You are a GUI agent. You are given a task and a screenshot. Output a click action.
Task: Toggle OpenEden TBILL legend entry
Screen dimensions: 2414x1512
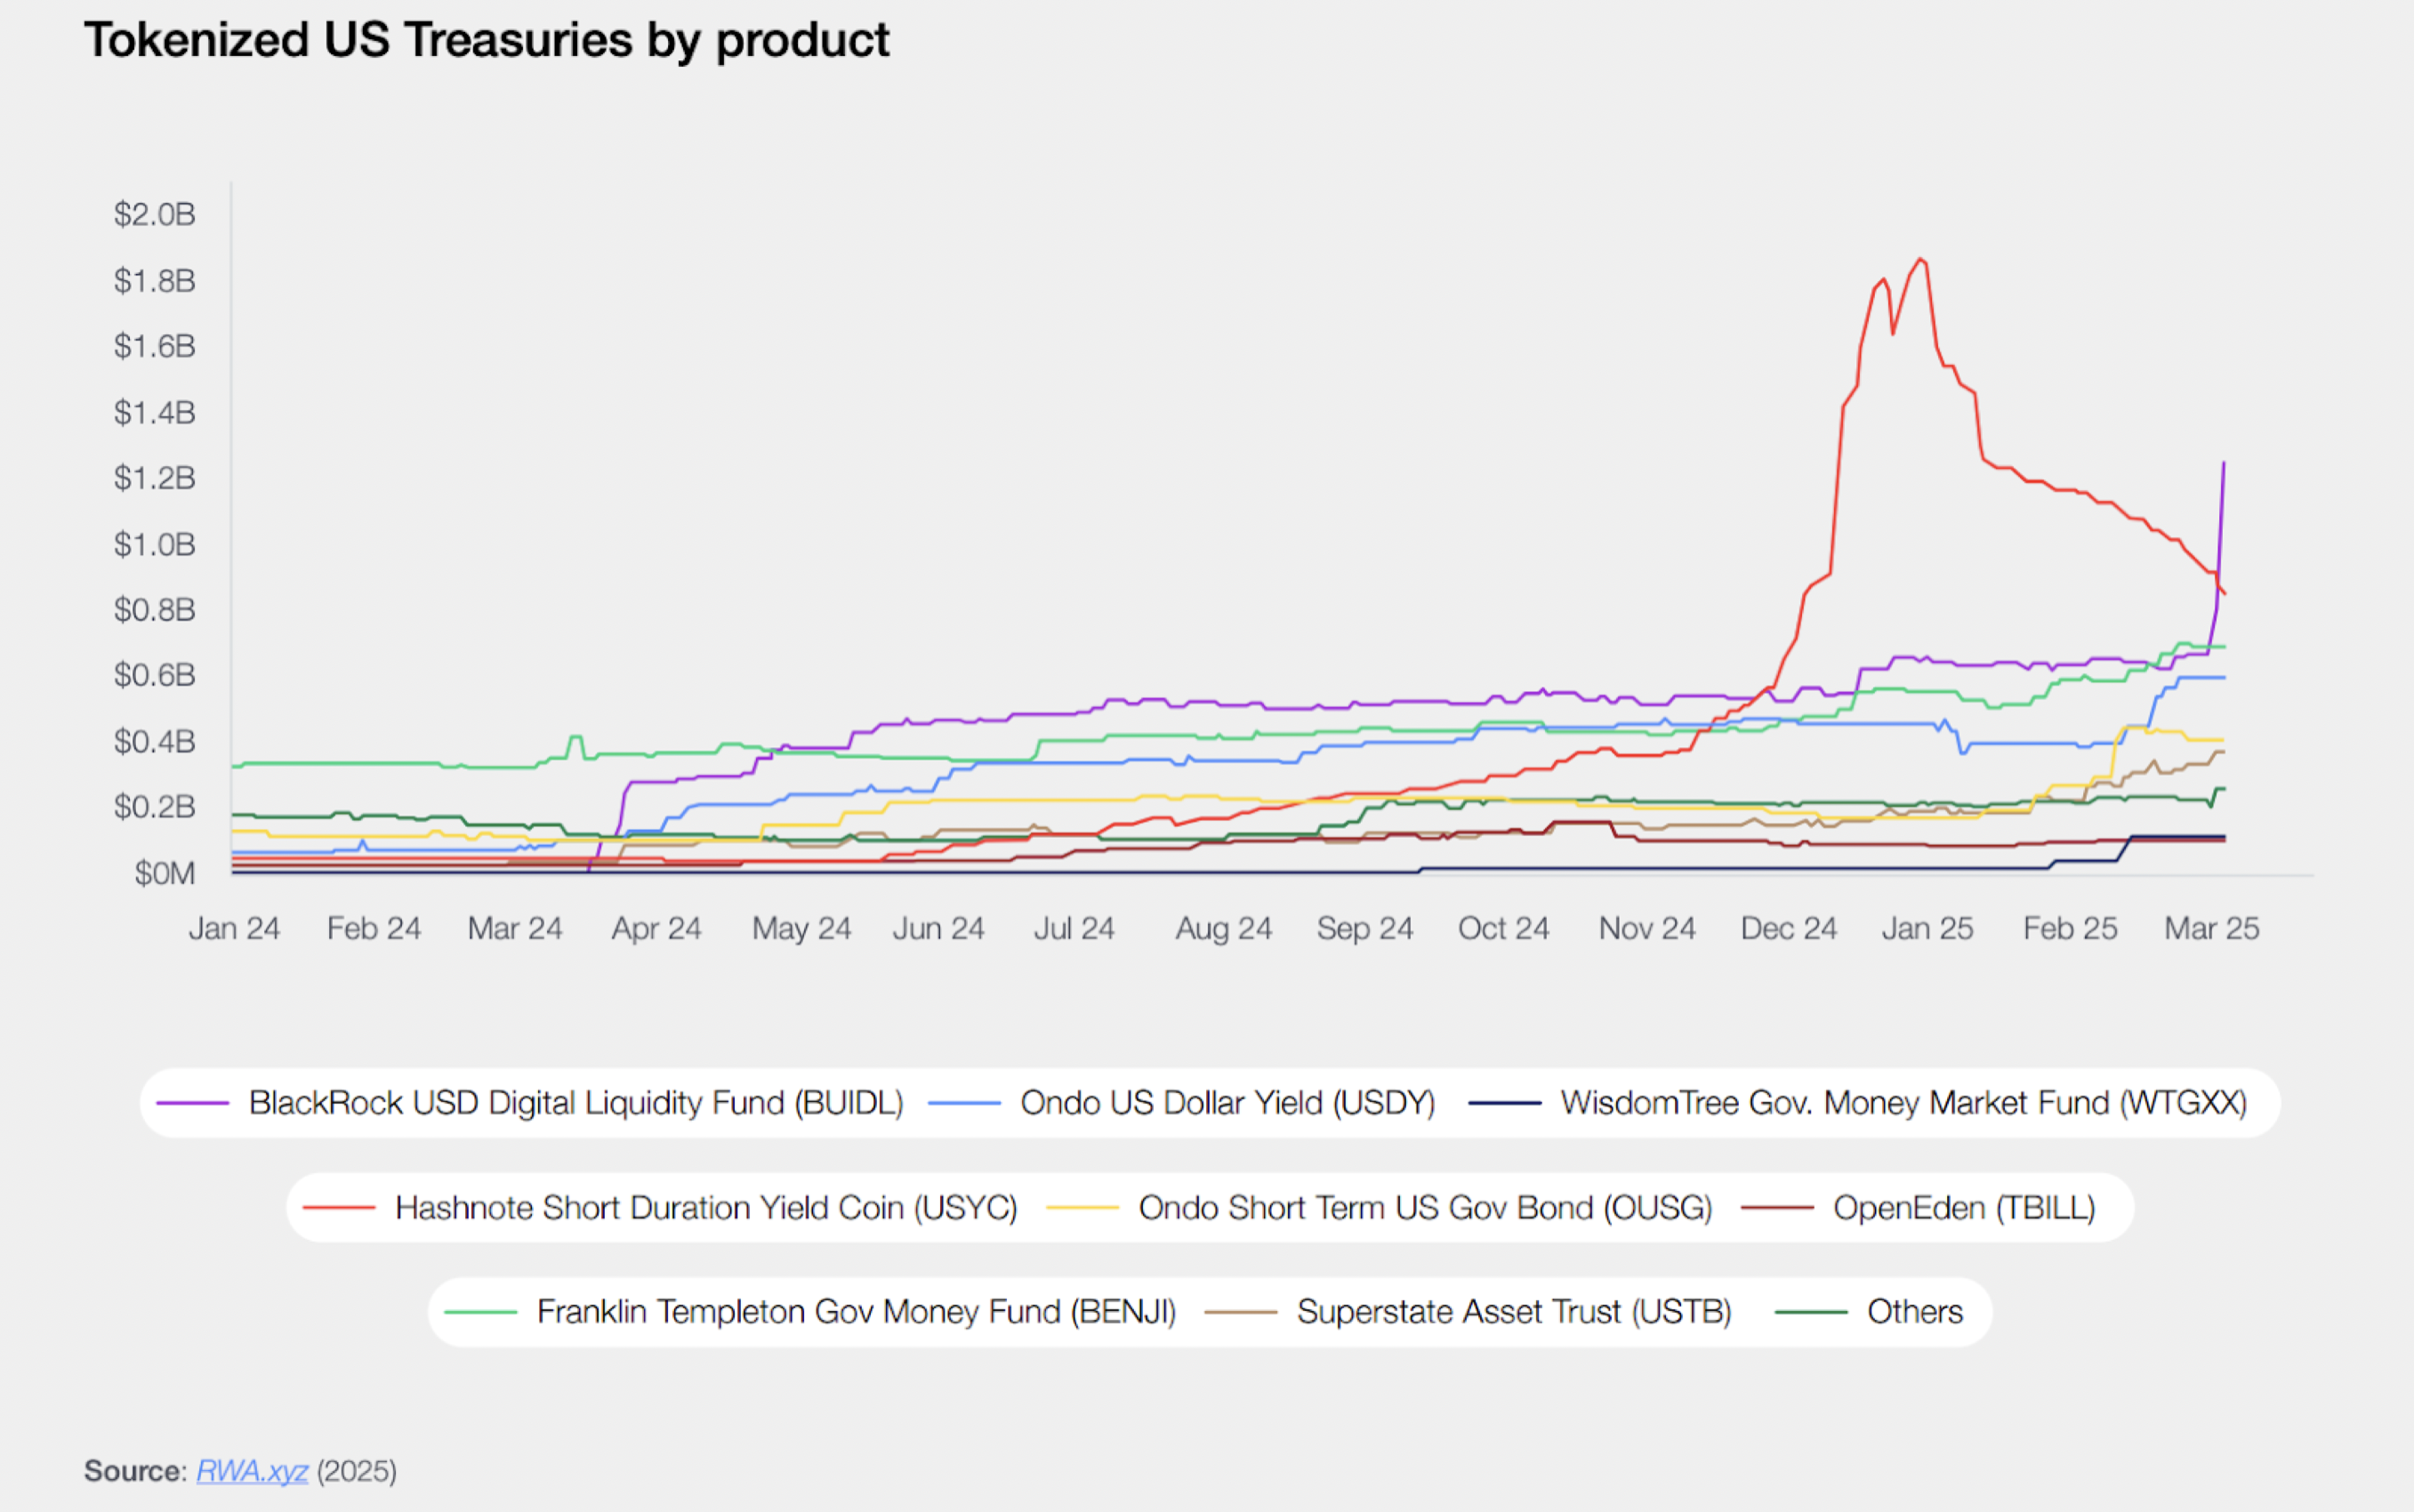pos(1963,1208)
